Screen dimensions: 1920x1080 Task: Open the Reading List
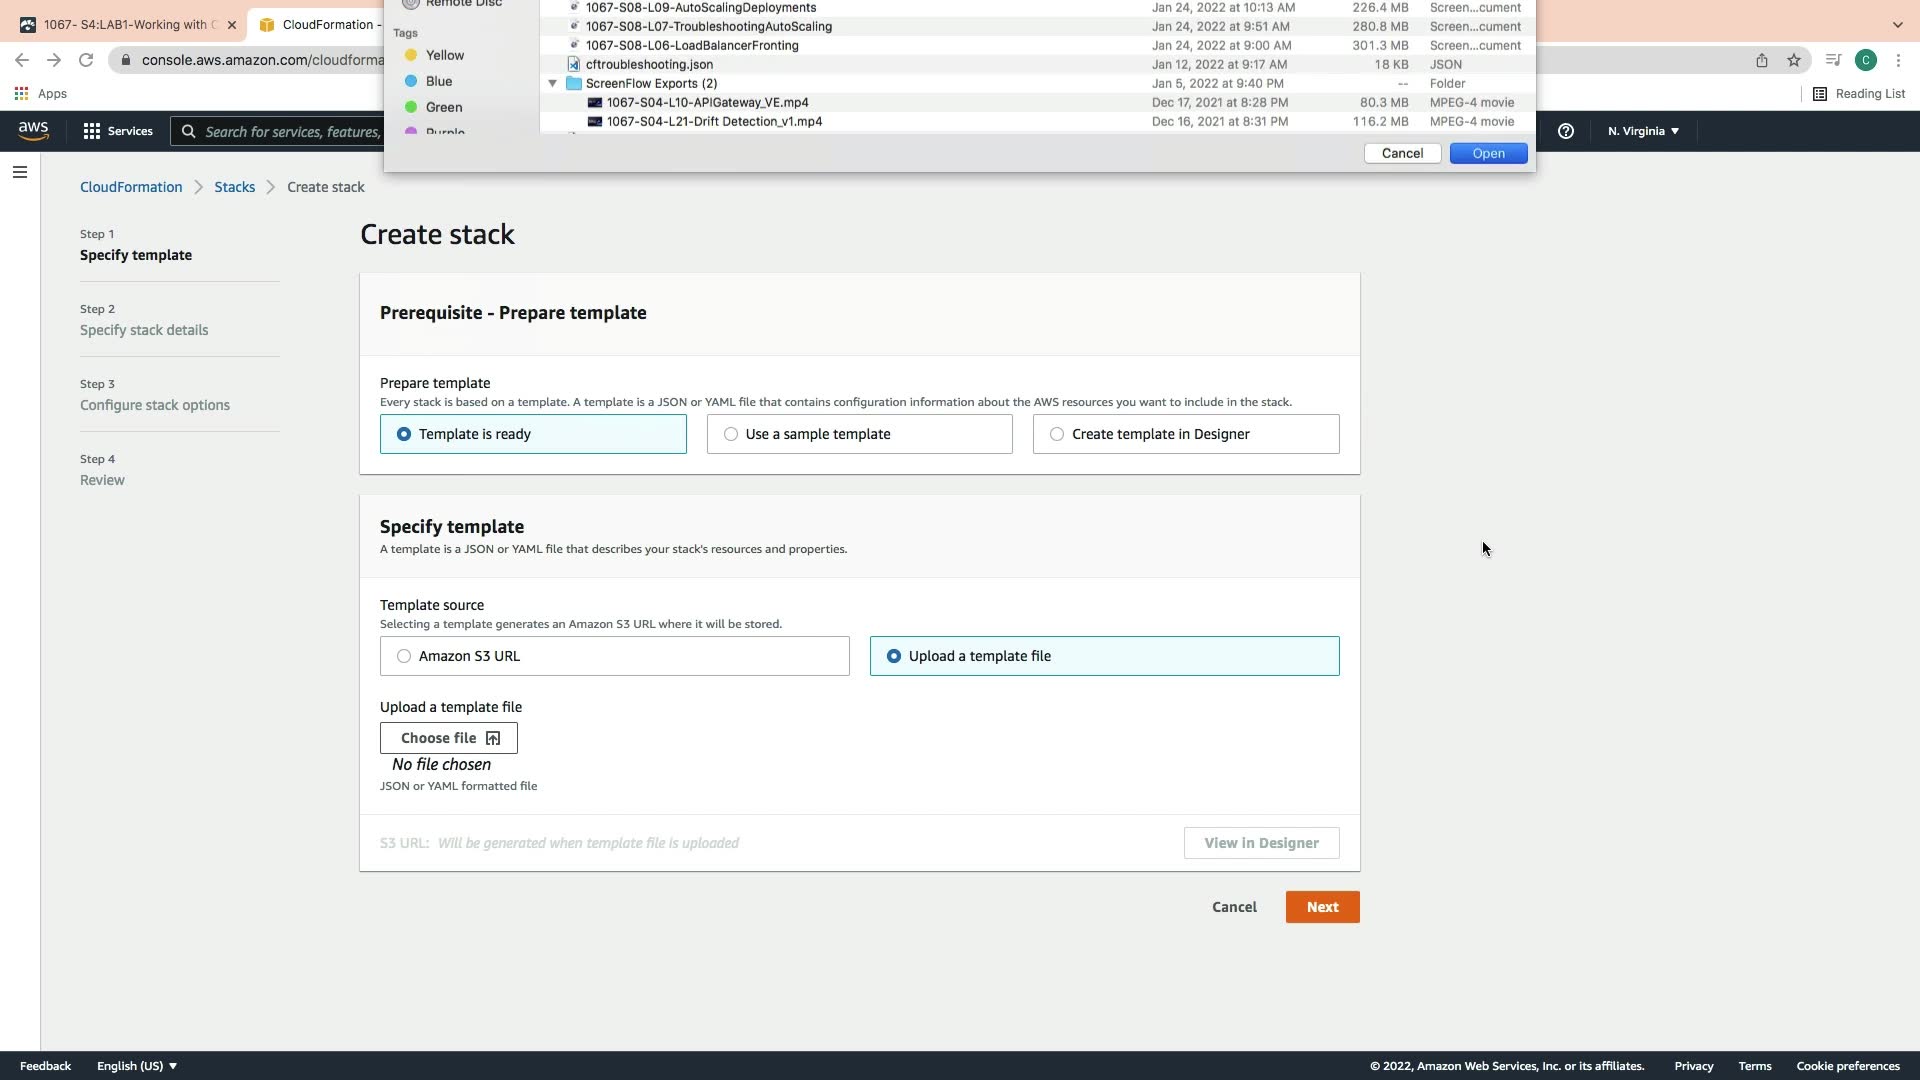(x=1859, y=94)
